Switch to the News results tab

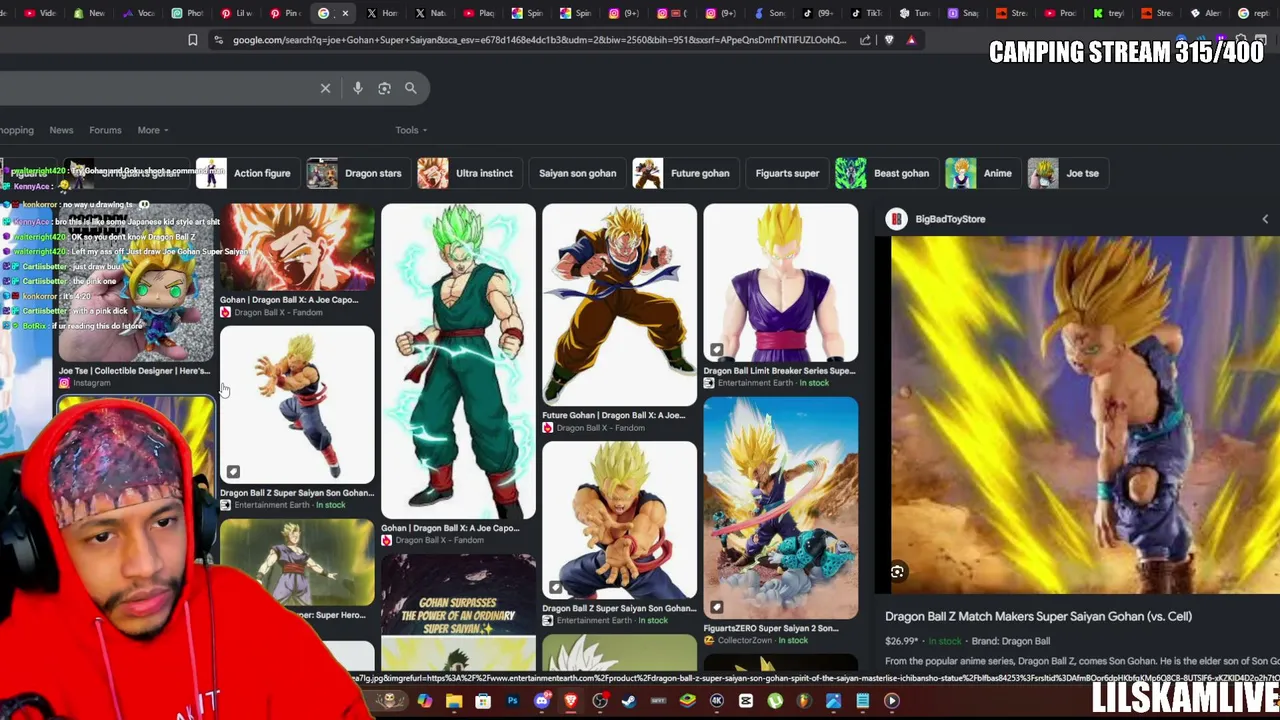tap(61, 130)
